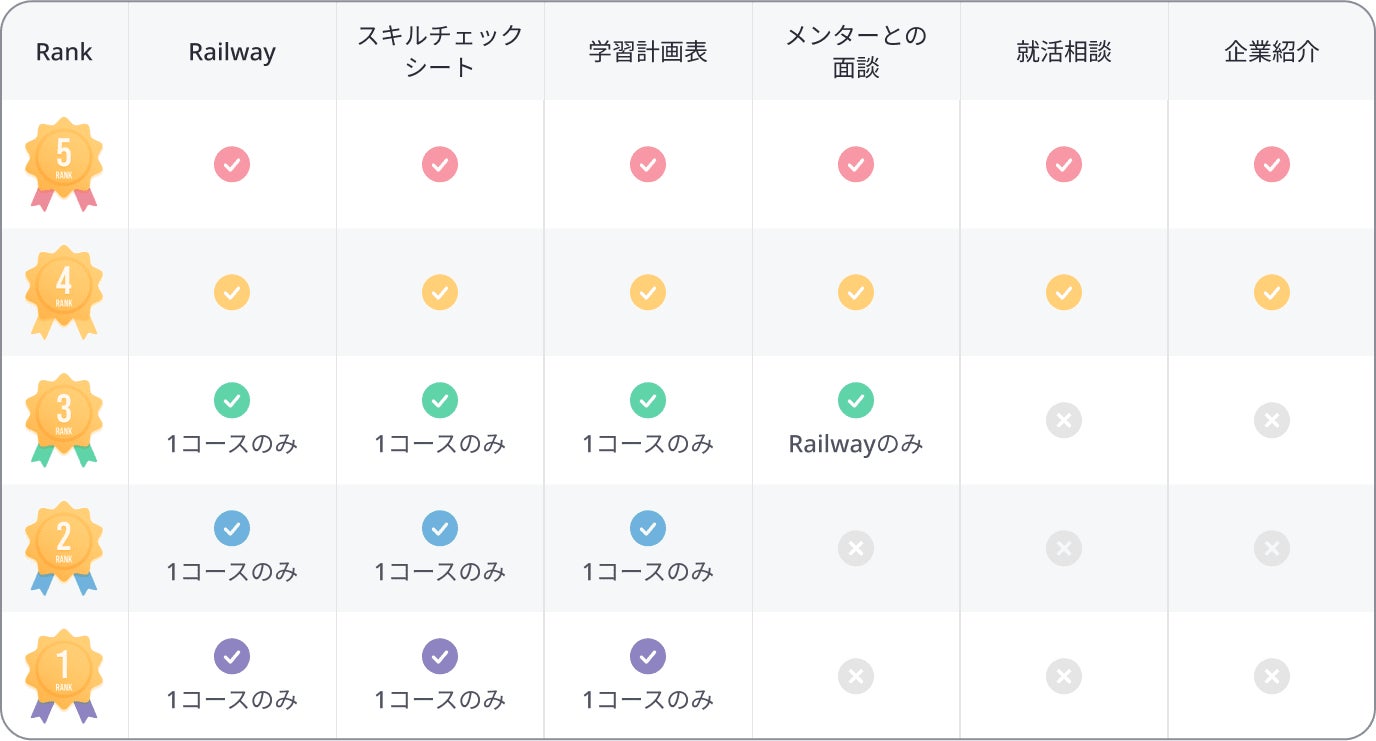Click the blue checkmark for Rank 2 学習計画表
Screen dimensions: 1376x741
[648, 528]
